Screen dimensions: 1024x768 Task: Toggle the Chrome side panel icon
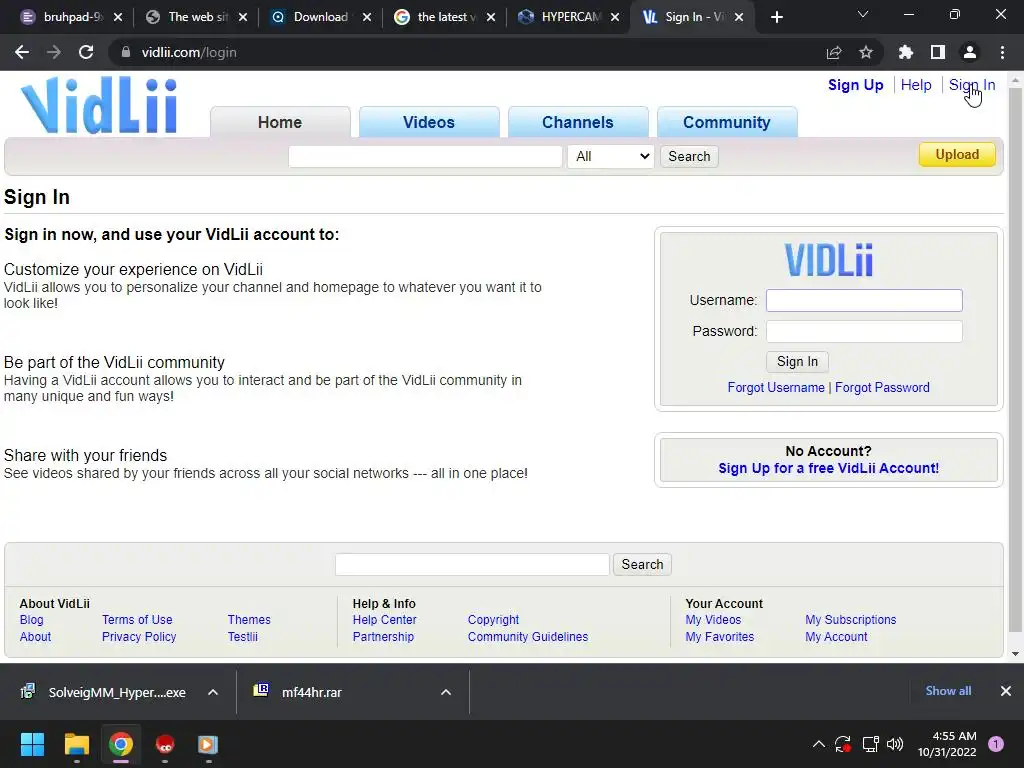pyautogui.click(x=938, y=52)
